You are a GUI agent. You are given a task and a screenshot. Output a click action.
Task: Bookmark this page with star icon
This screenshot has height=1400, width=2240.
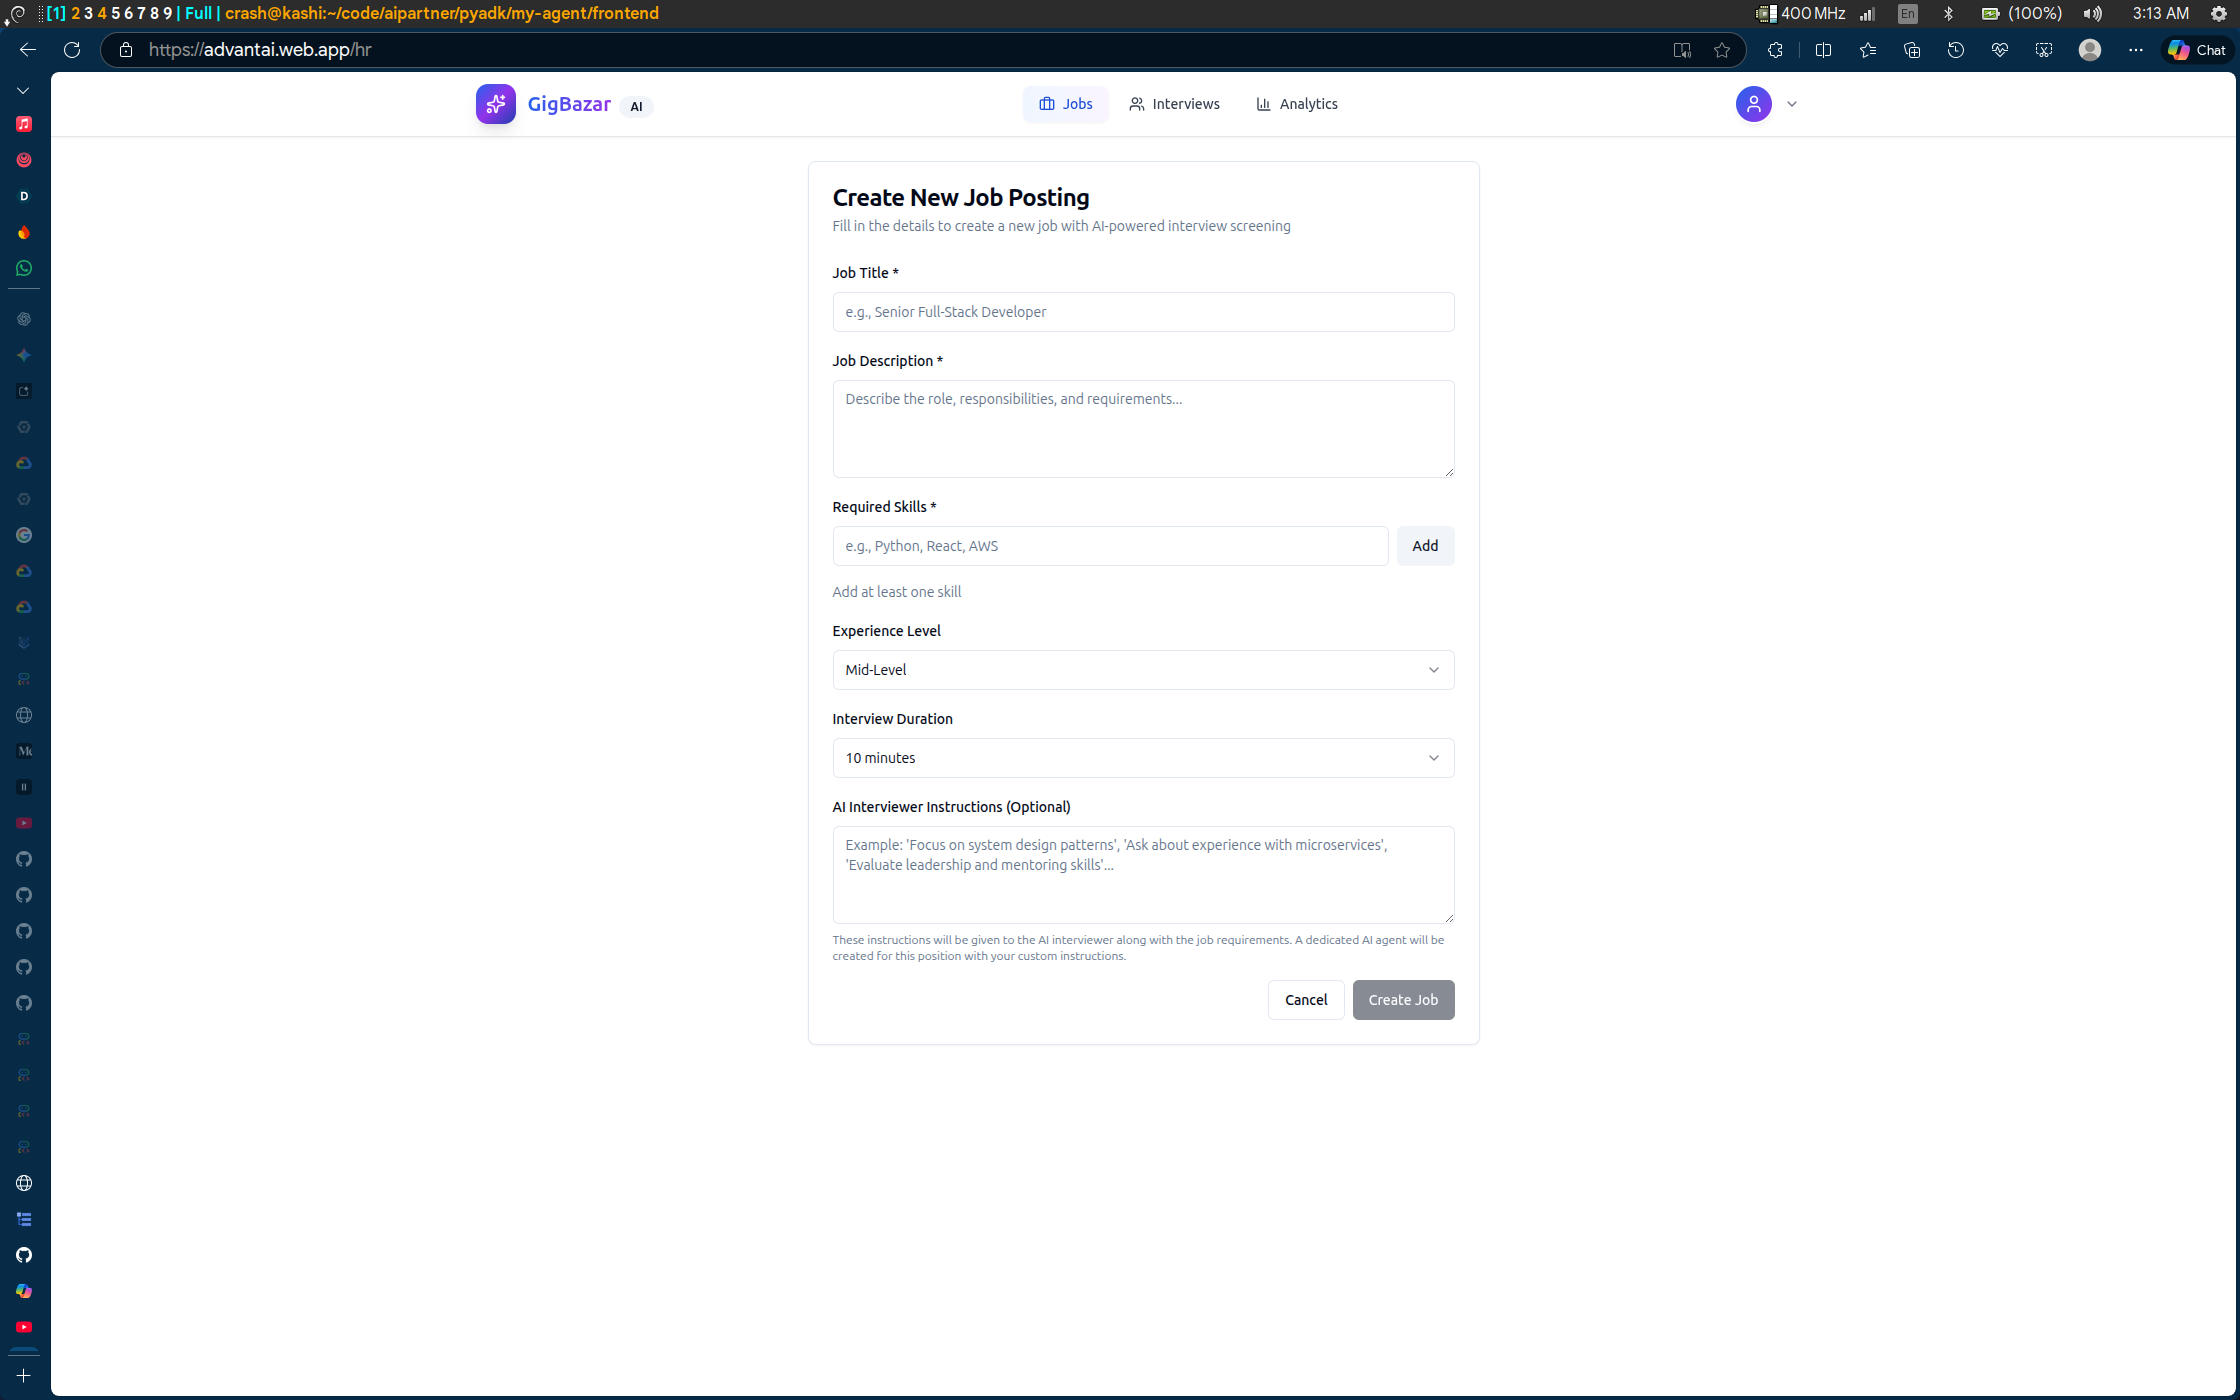click(x=1722, y=50)
